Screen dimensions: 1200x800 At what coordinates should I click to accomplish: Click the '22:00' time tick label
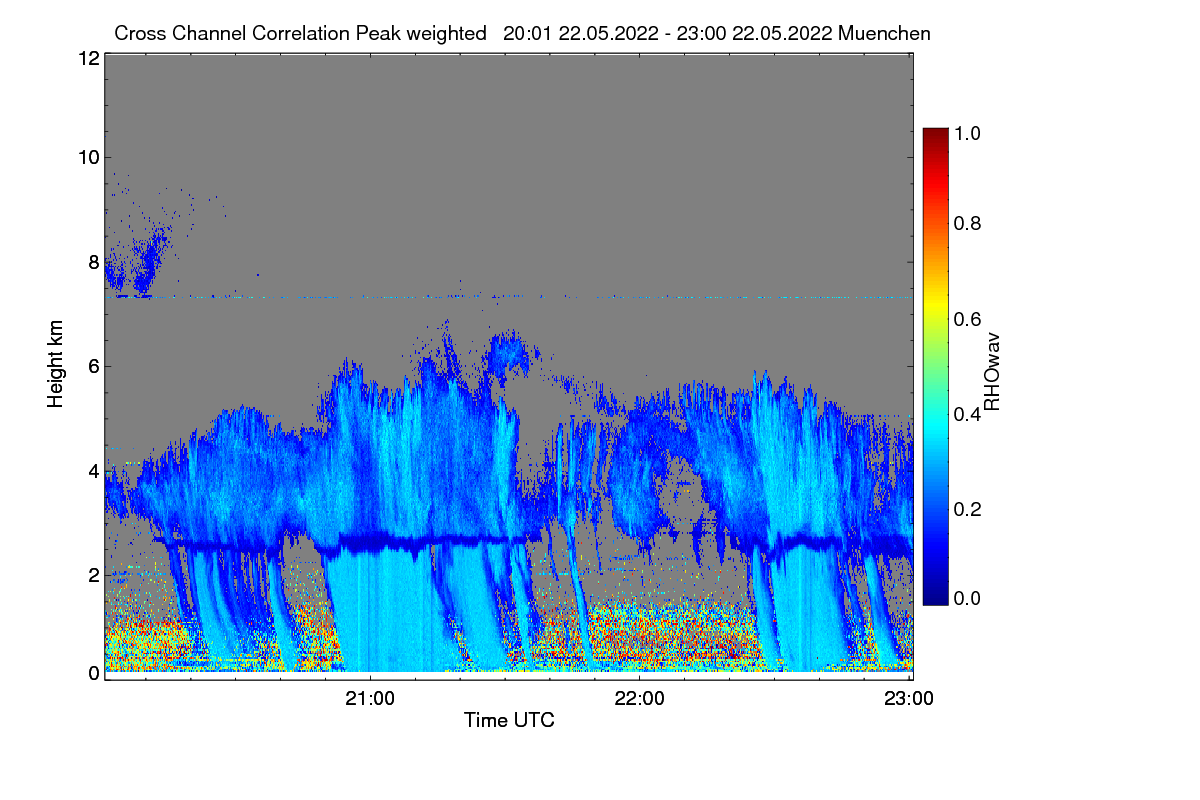(x=639, y=698)
